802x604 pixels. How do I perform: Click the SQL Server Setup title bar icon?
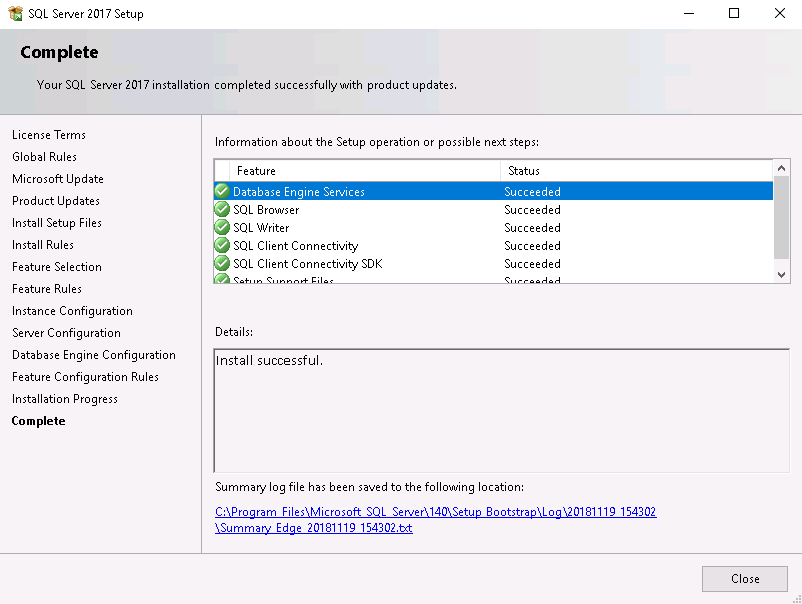coord(15,14)
